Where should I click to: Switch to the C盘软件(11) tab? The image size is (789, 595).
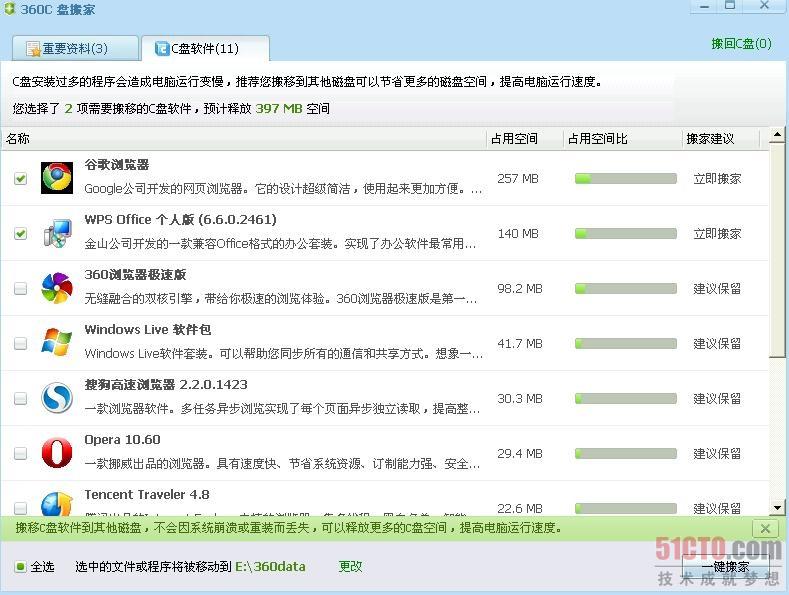tap(205, 48)
